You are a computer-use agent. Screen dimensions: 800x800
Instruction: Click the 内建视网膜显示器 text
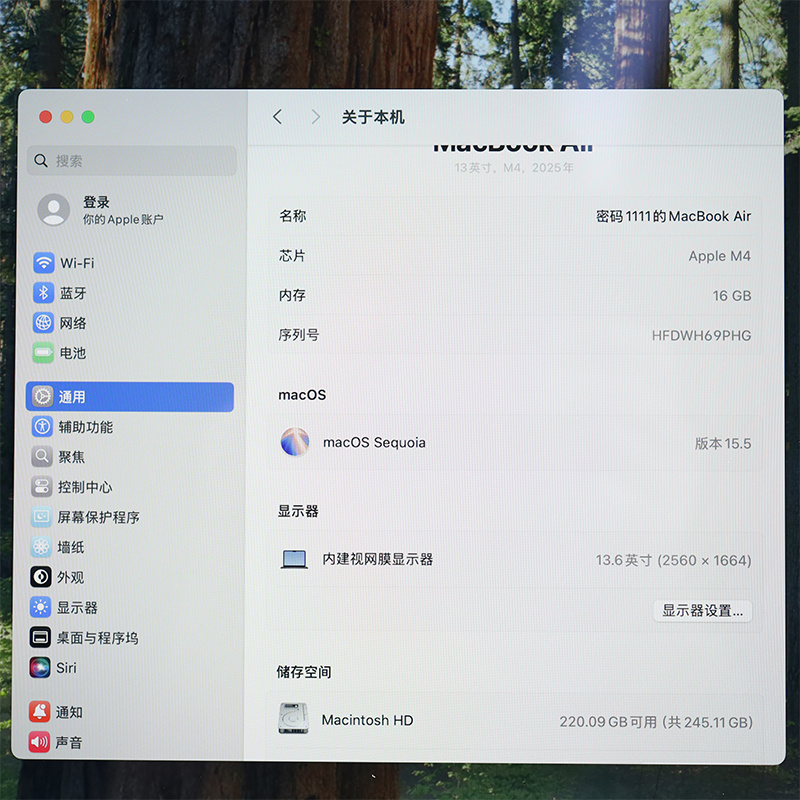click(x=378, y=559)
